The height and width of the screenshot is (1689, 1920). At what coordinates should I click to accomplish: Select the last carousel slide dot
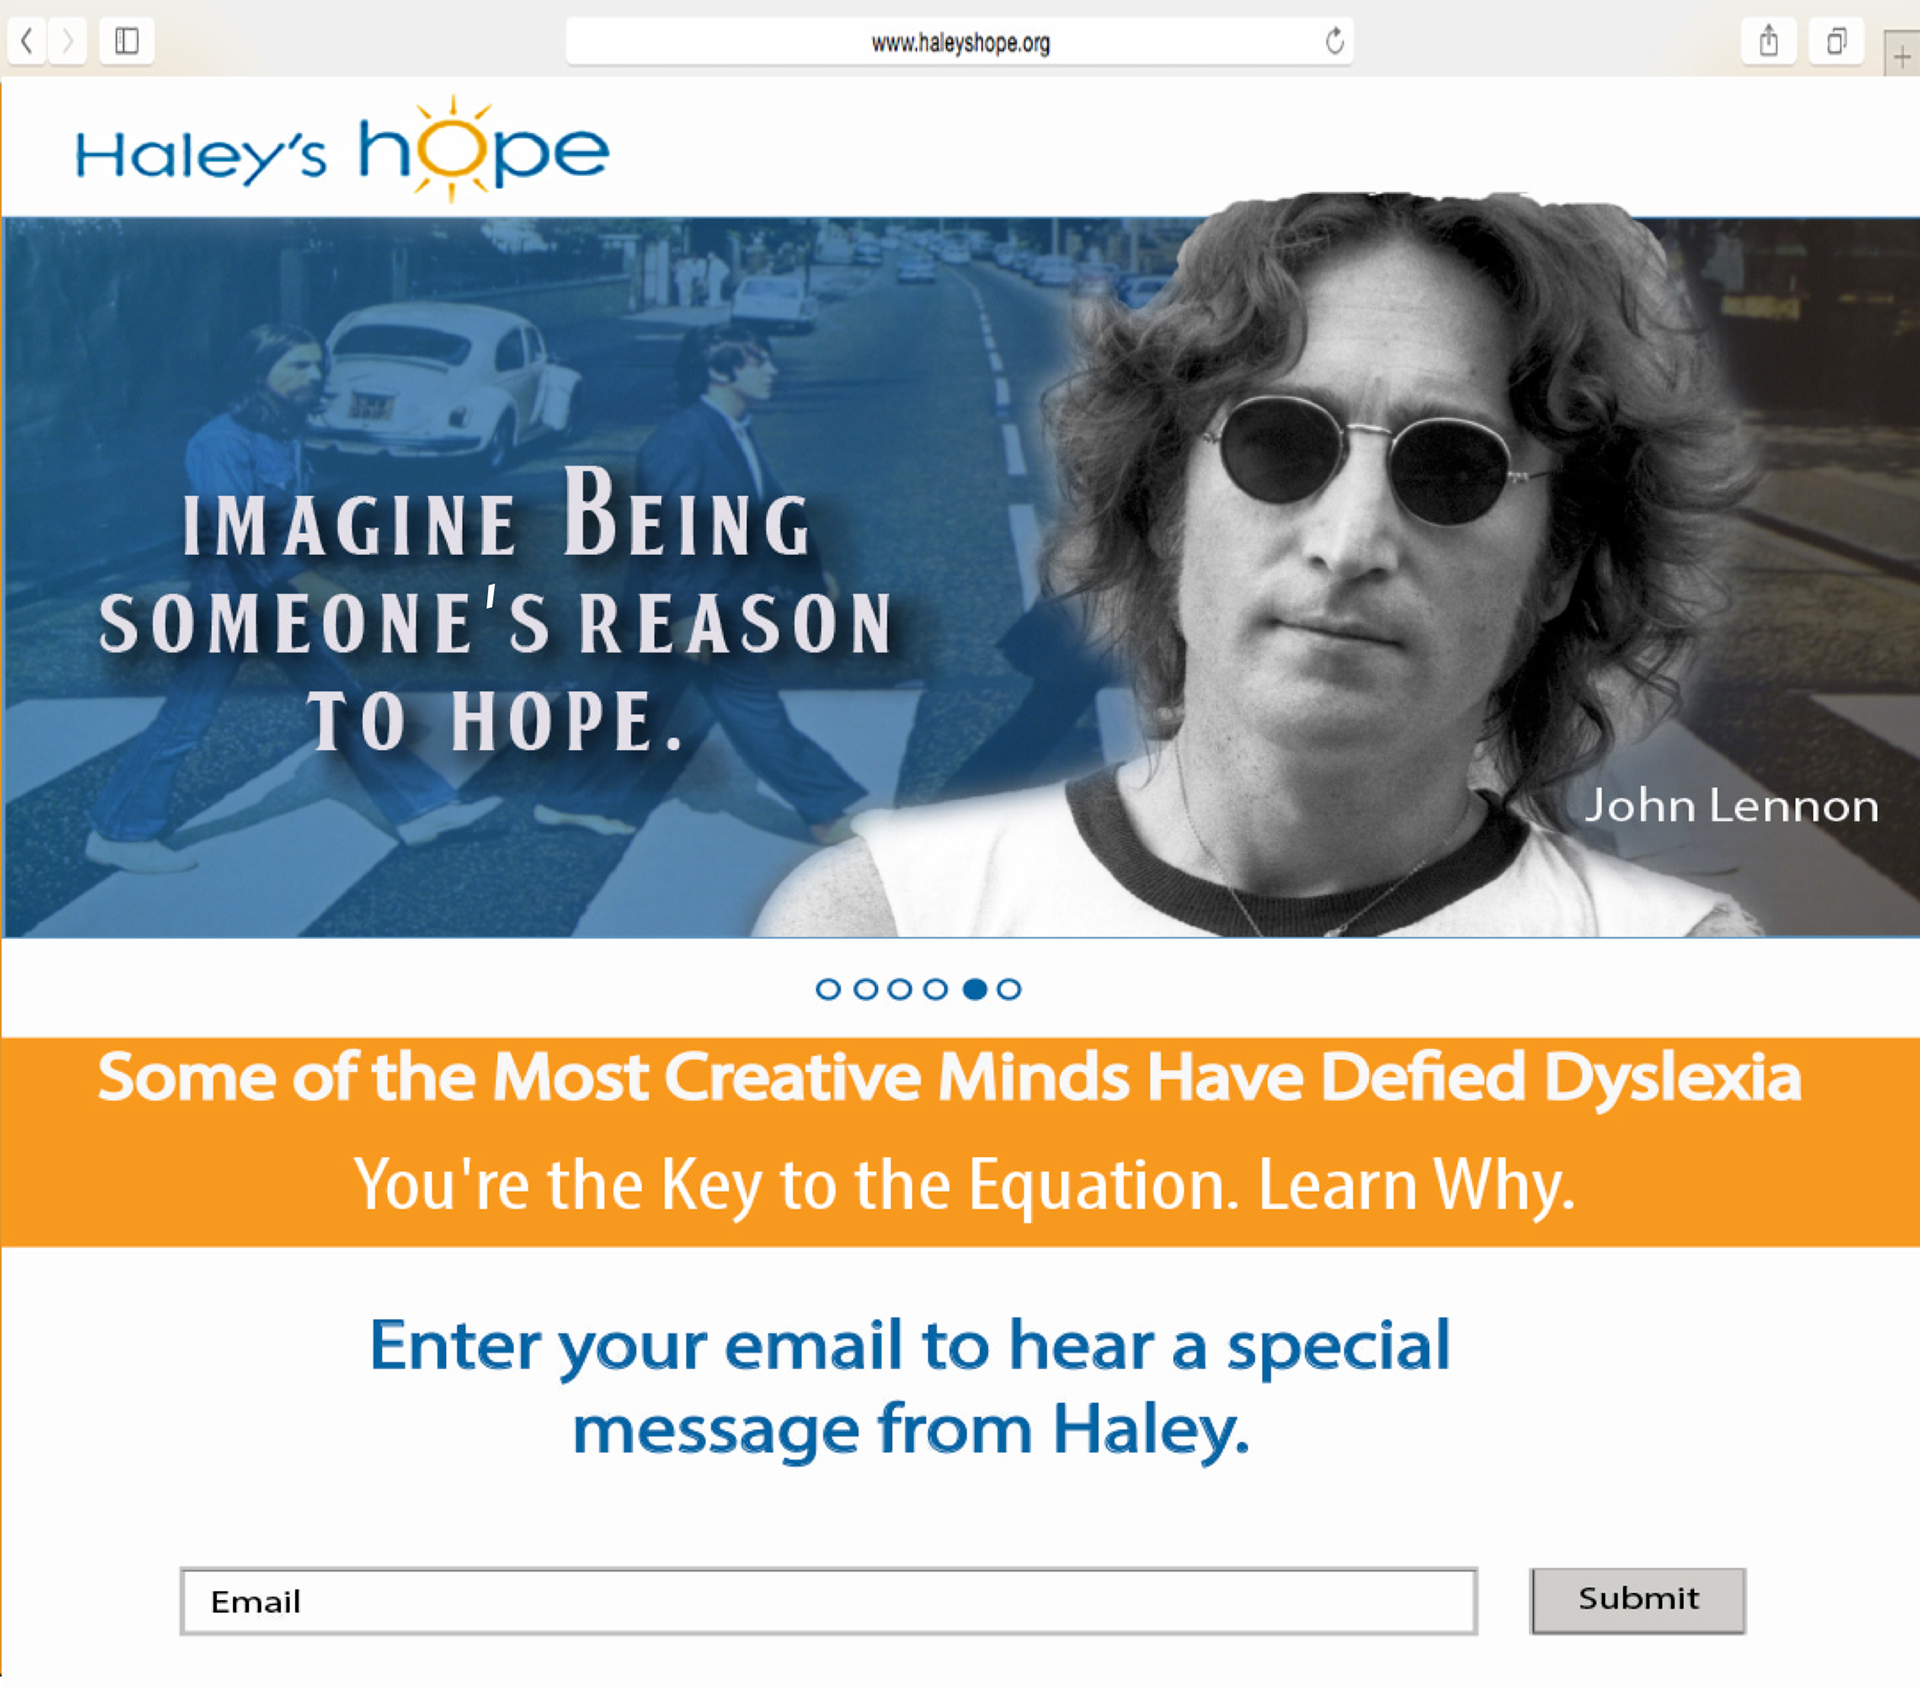click(1010, 989)
